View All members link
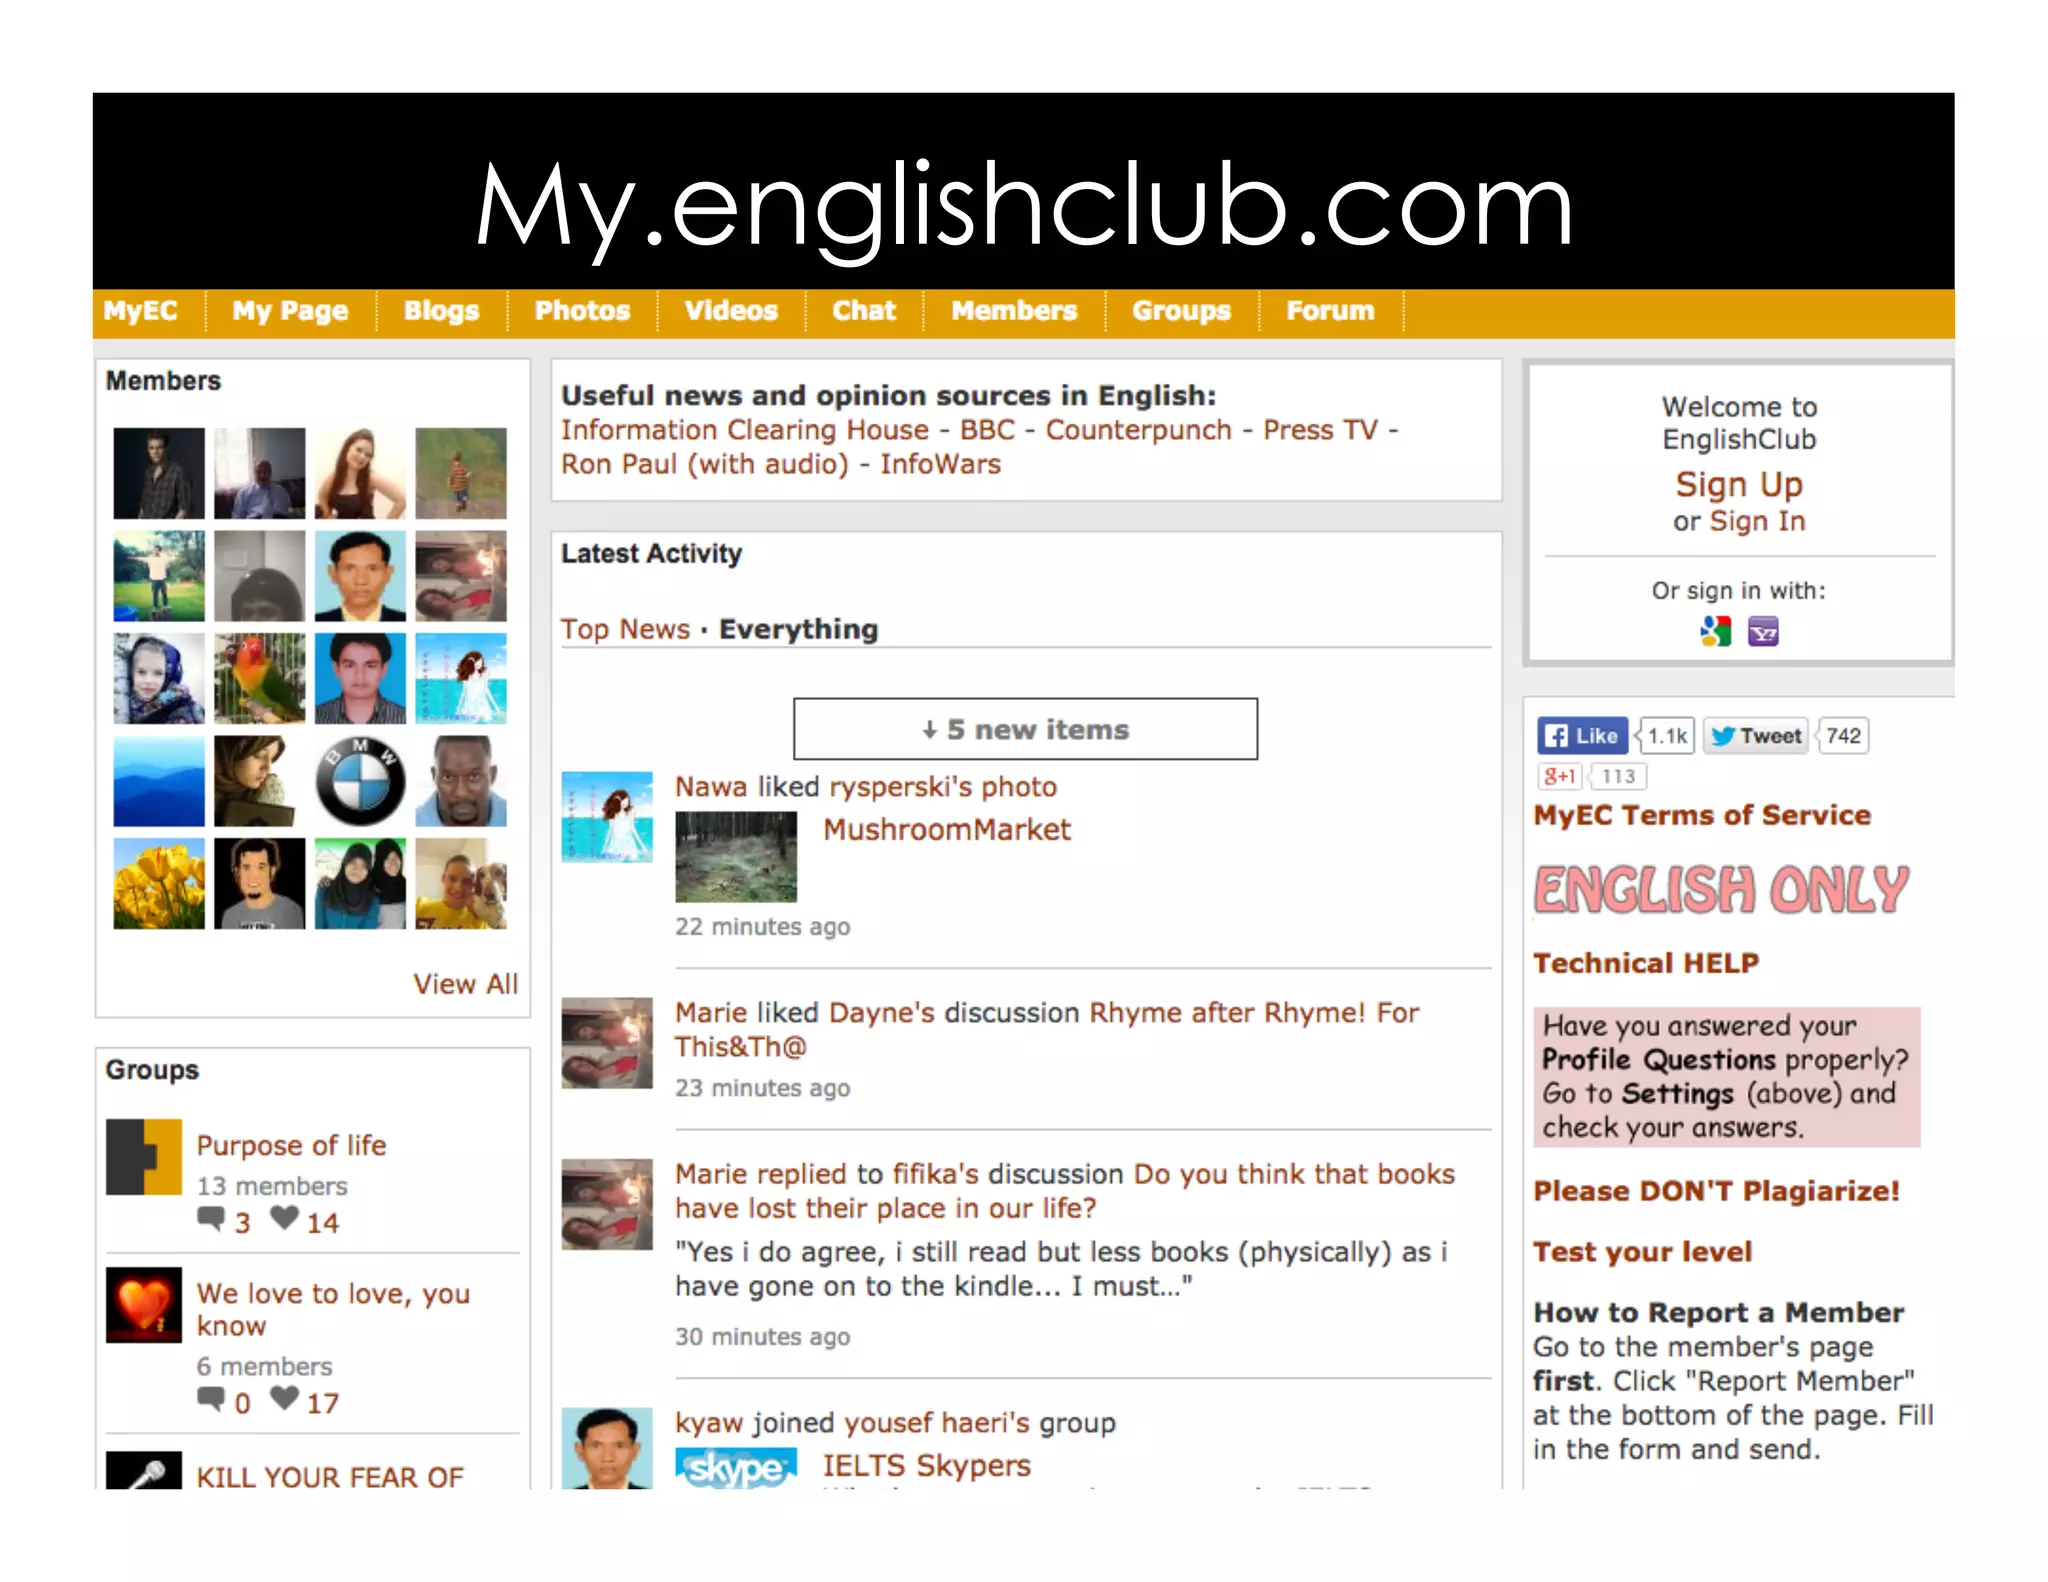 tap(466, 984)
